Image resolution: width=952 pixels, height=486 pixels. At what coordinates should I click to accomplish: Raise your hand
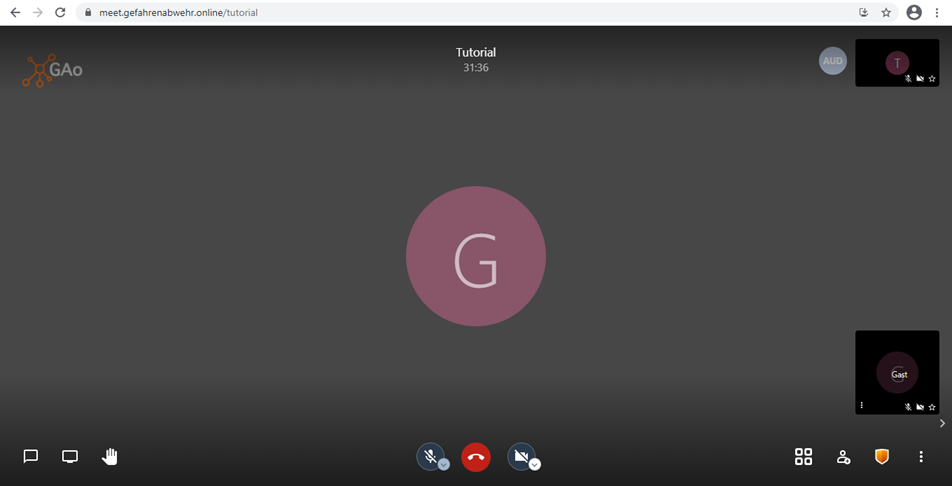click(x=109, y=456)
